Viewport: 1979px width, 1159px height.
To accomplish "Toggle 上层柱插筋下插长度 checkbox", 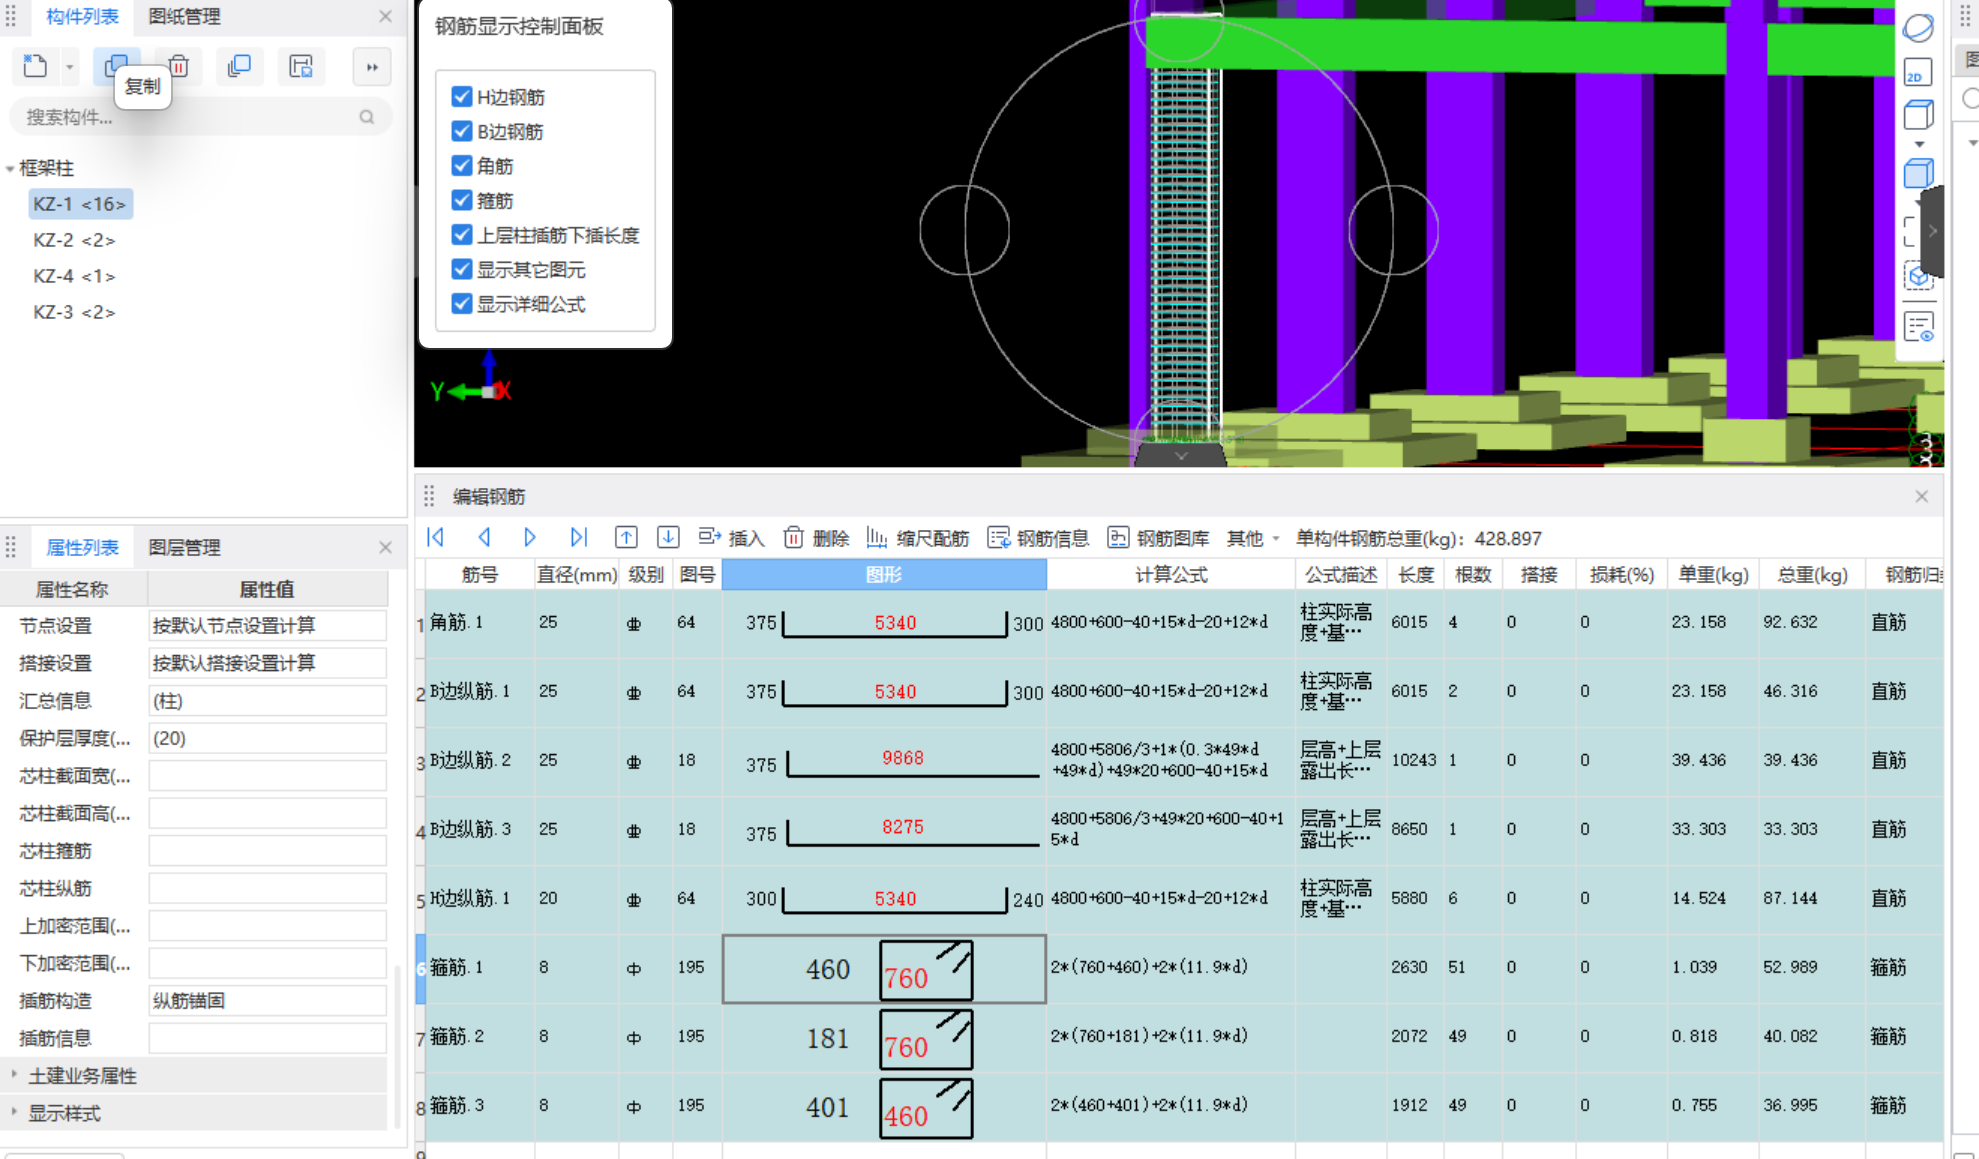I will [461, 234].
